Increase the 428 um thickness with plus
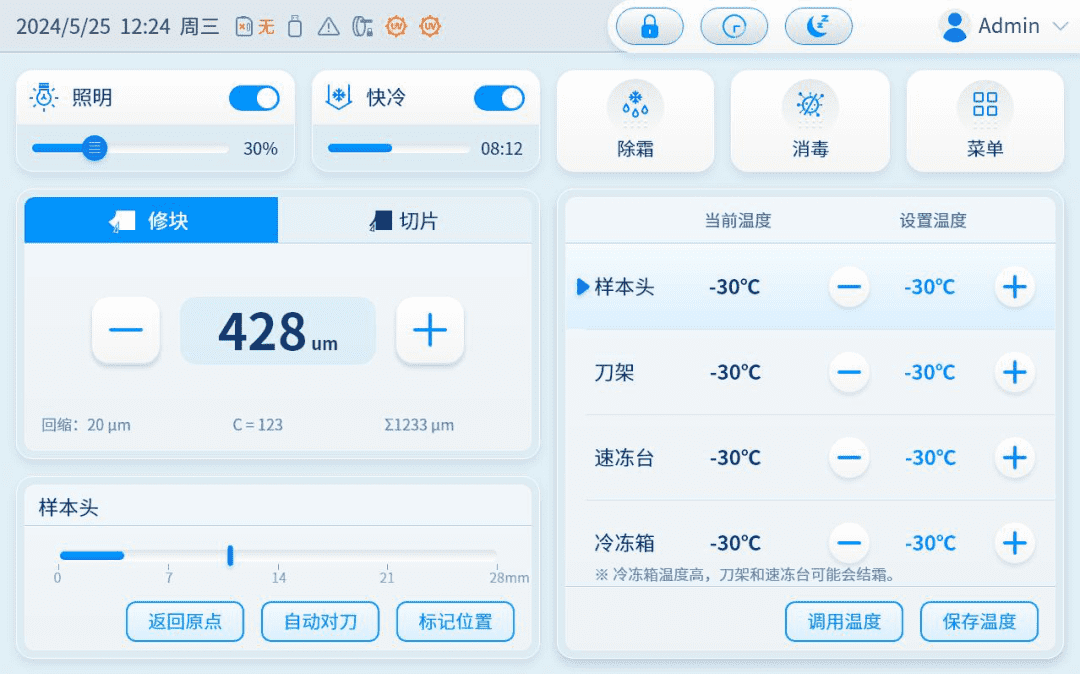 (430, 330)
